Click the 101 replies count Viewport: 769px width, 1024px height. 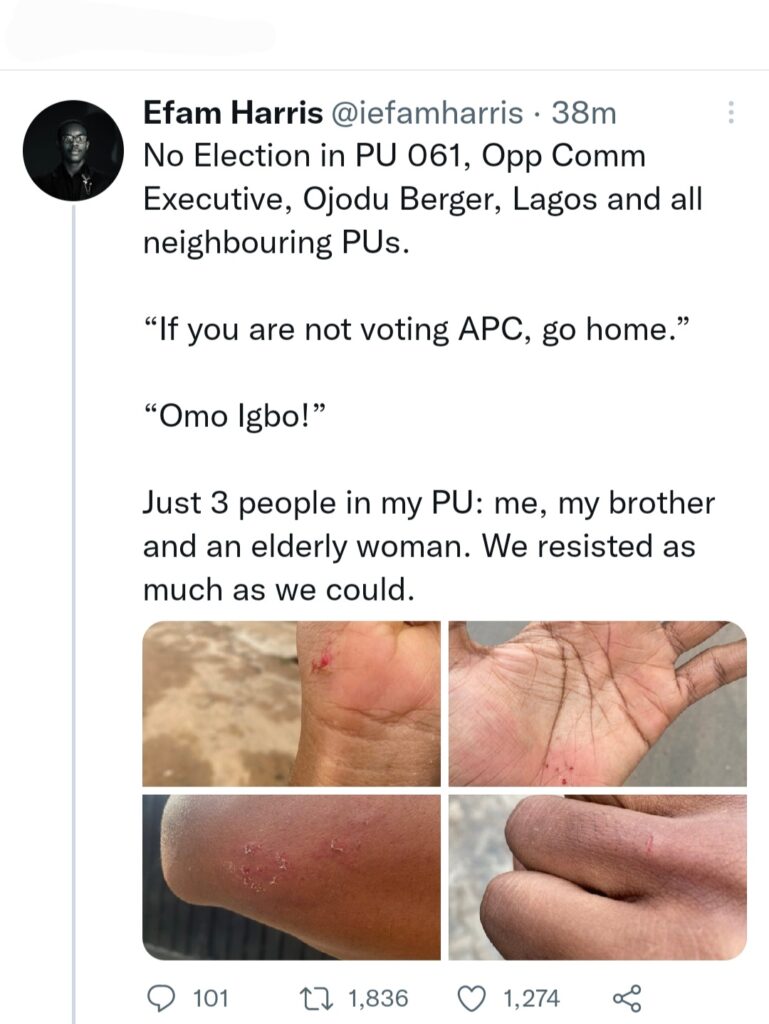click(x=208, y=997)
